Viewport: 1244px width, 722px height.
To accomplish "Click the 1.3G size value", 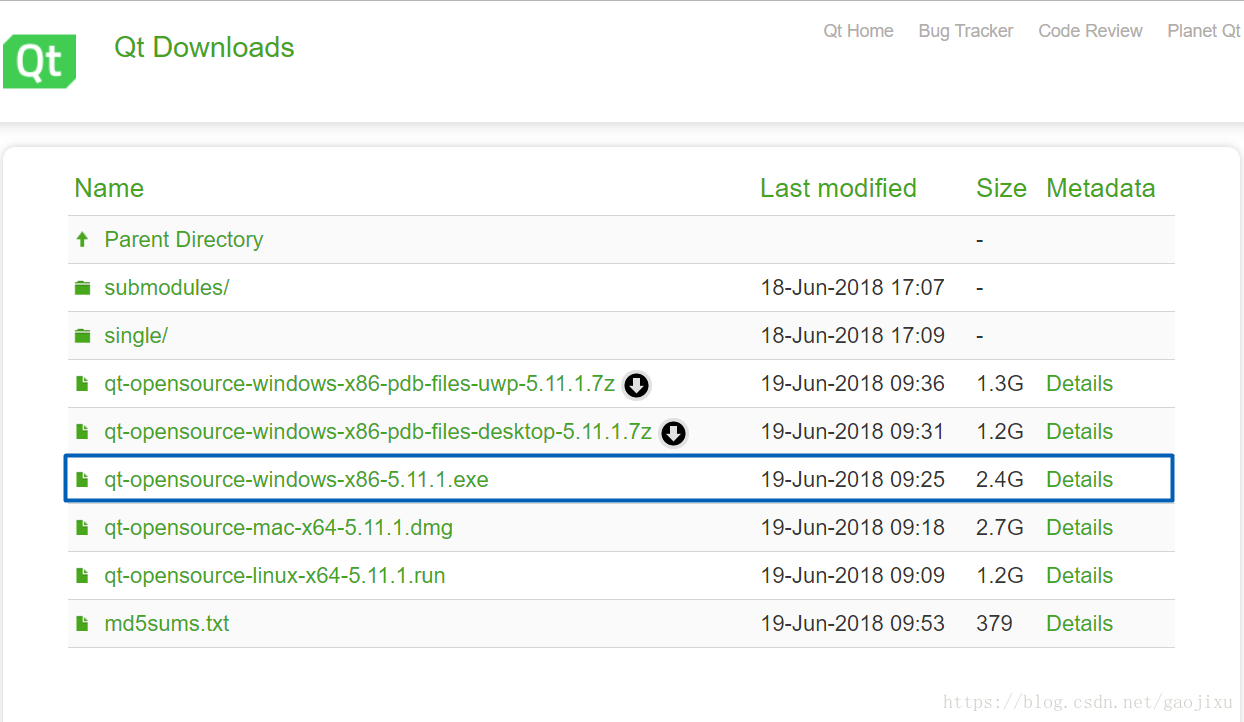I will (1000, 384).
